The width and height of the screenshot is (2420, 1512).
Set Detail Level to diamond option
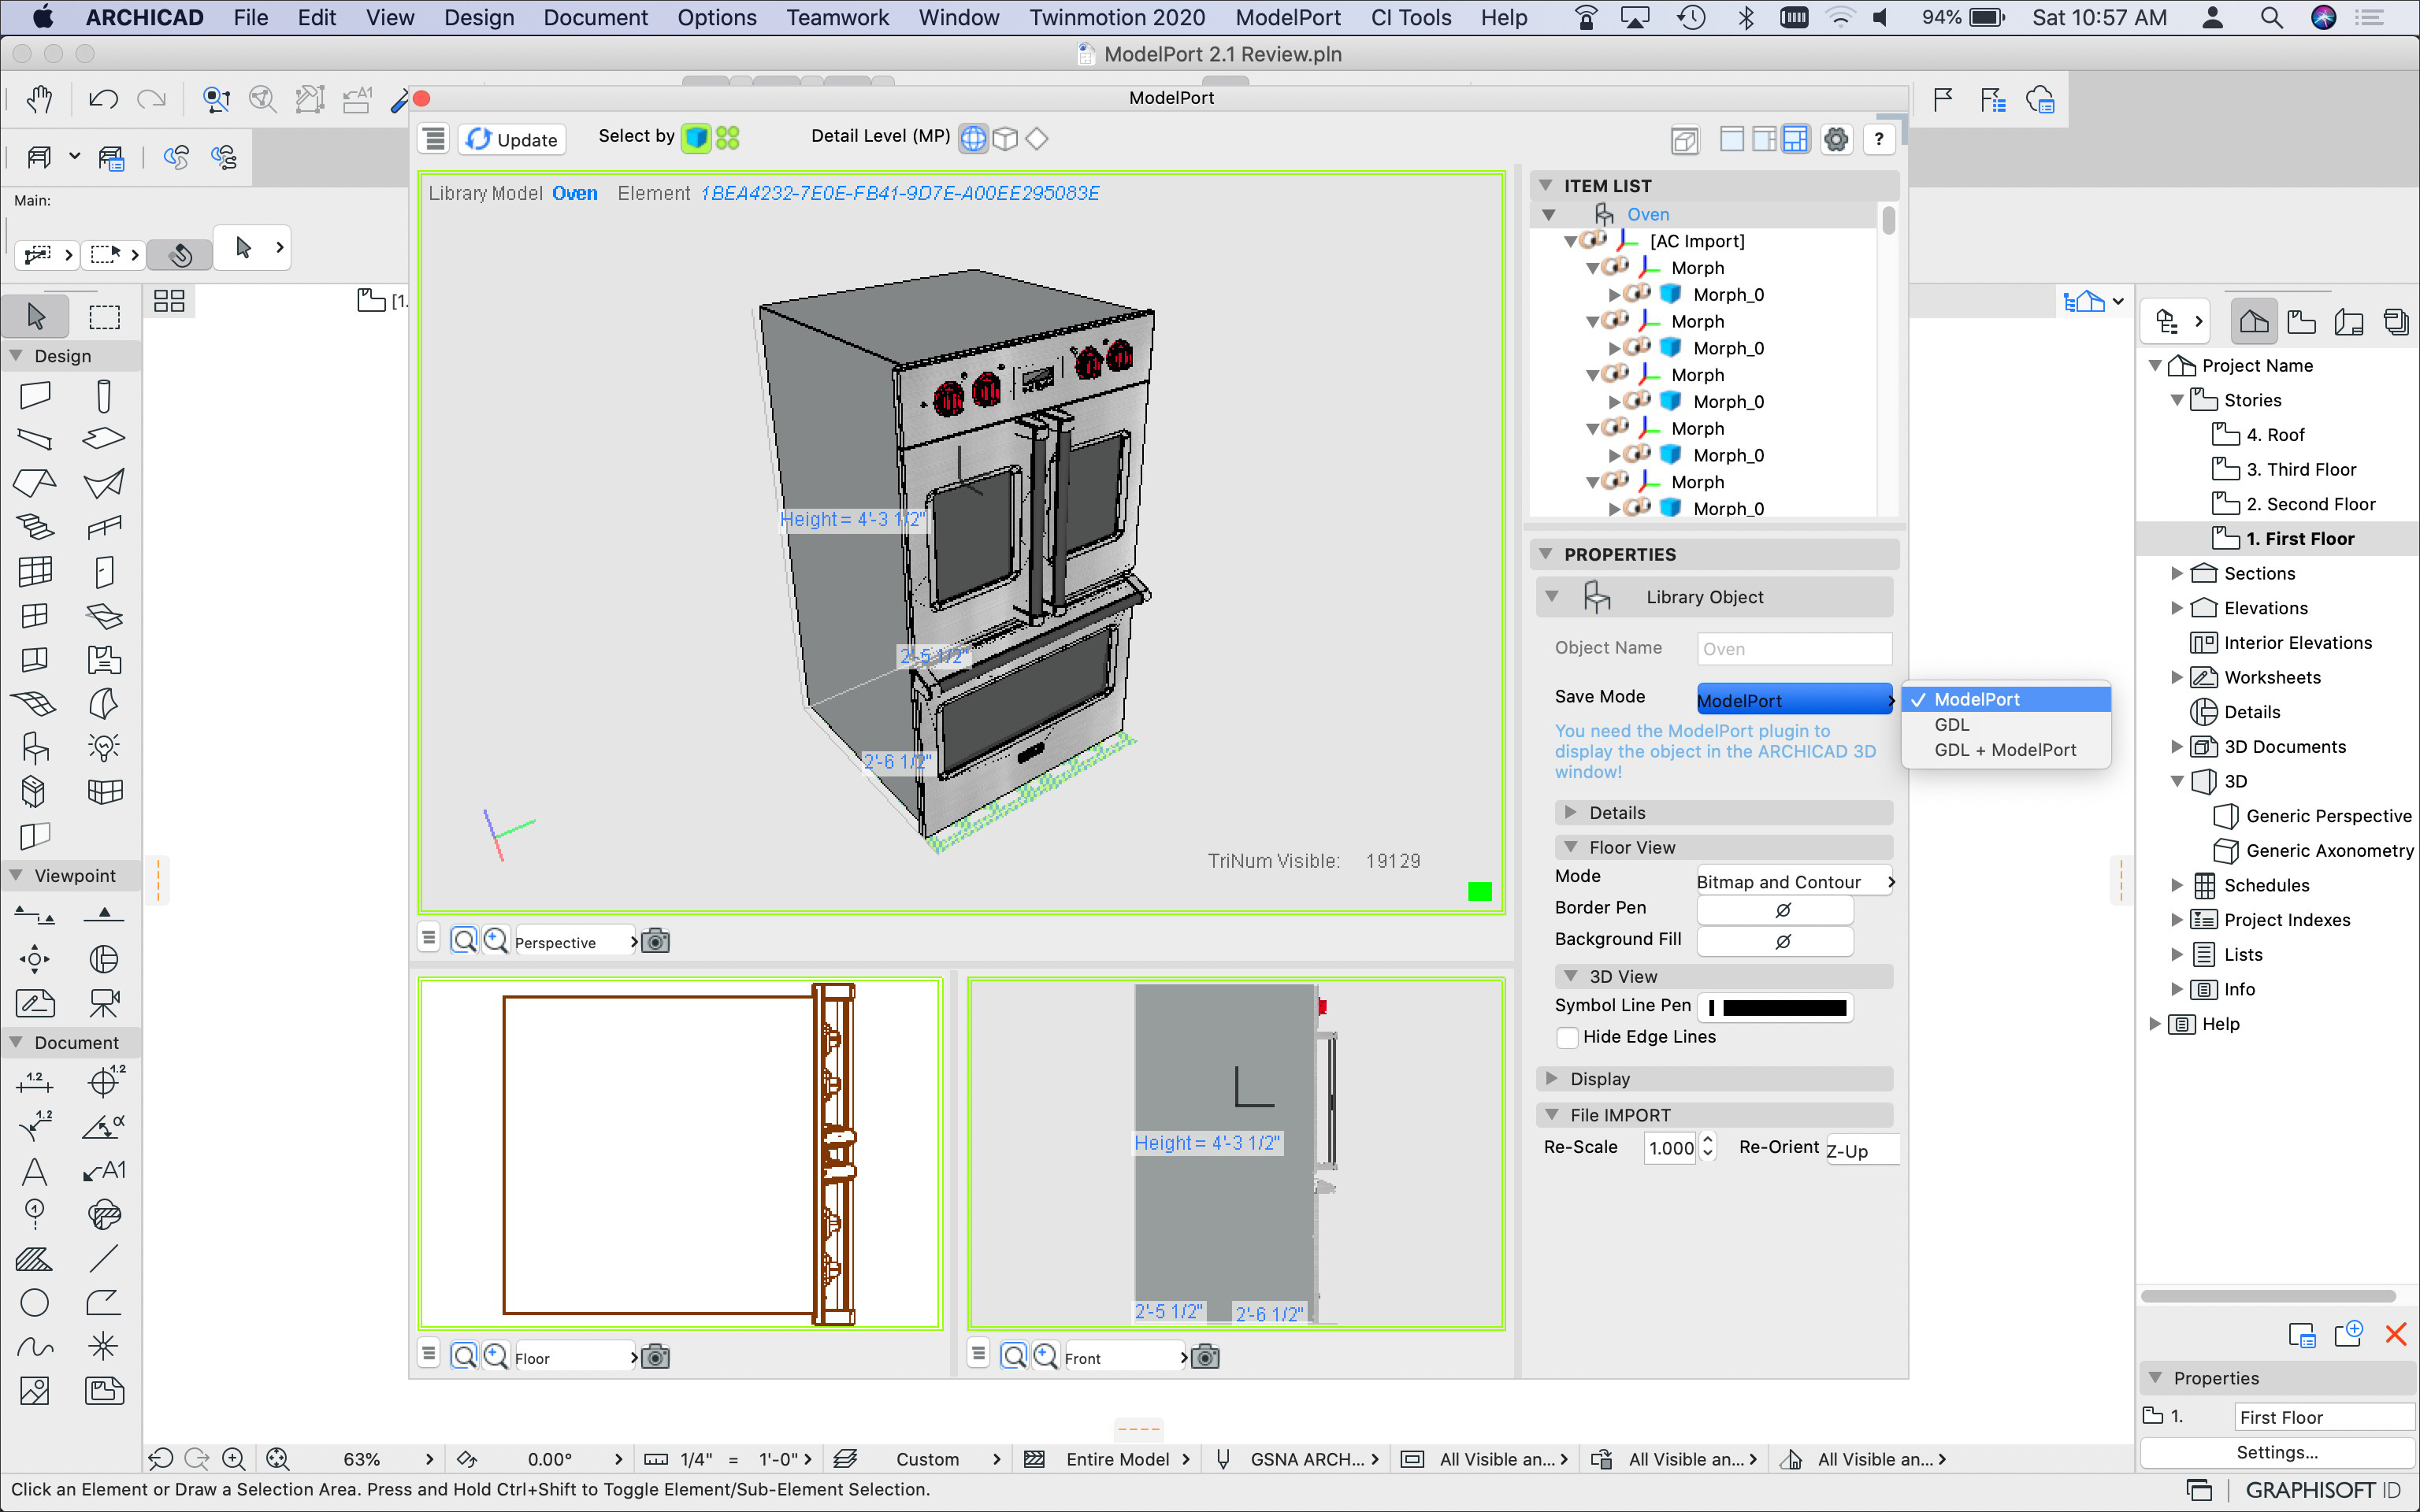1037,138
